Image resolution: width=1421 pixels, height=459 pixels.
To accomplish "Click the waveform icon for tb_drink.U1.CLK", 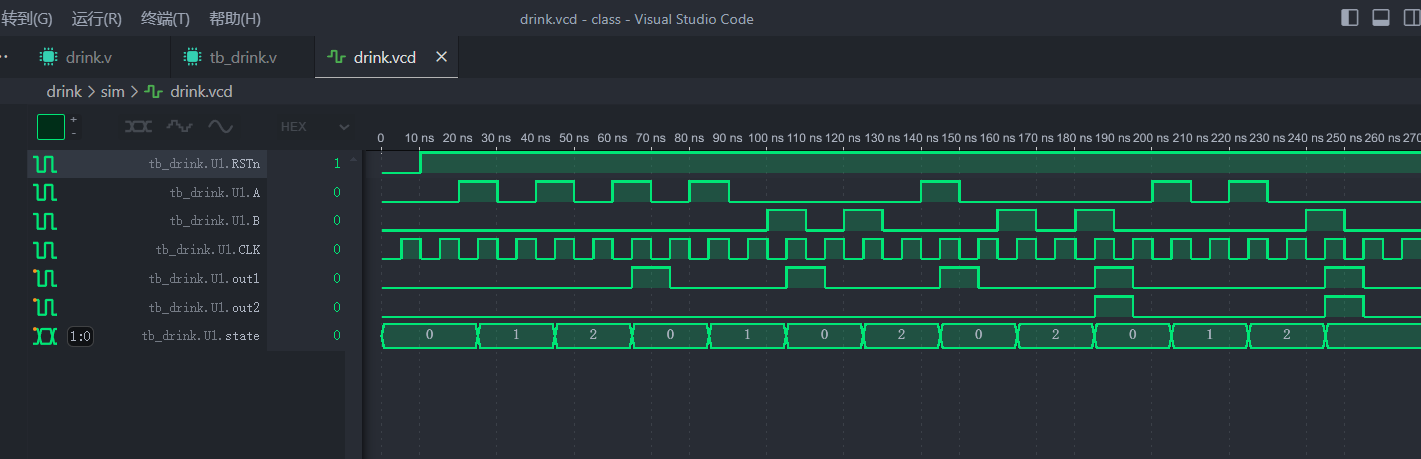I will (45, 249).
